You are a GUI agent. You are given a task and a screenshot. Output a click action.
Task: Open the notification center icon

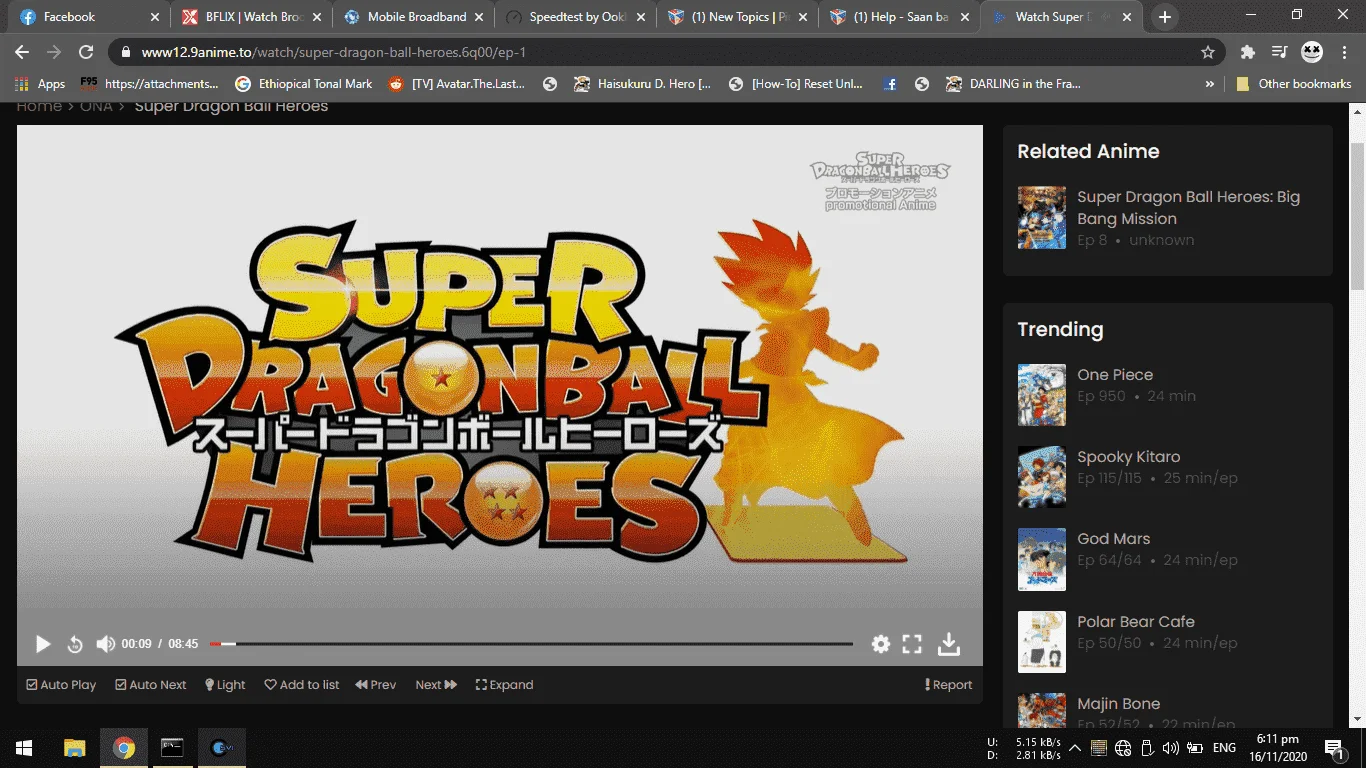coord(1334,748)
